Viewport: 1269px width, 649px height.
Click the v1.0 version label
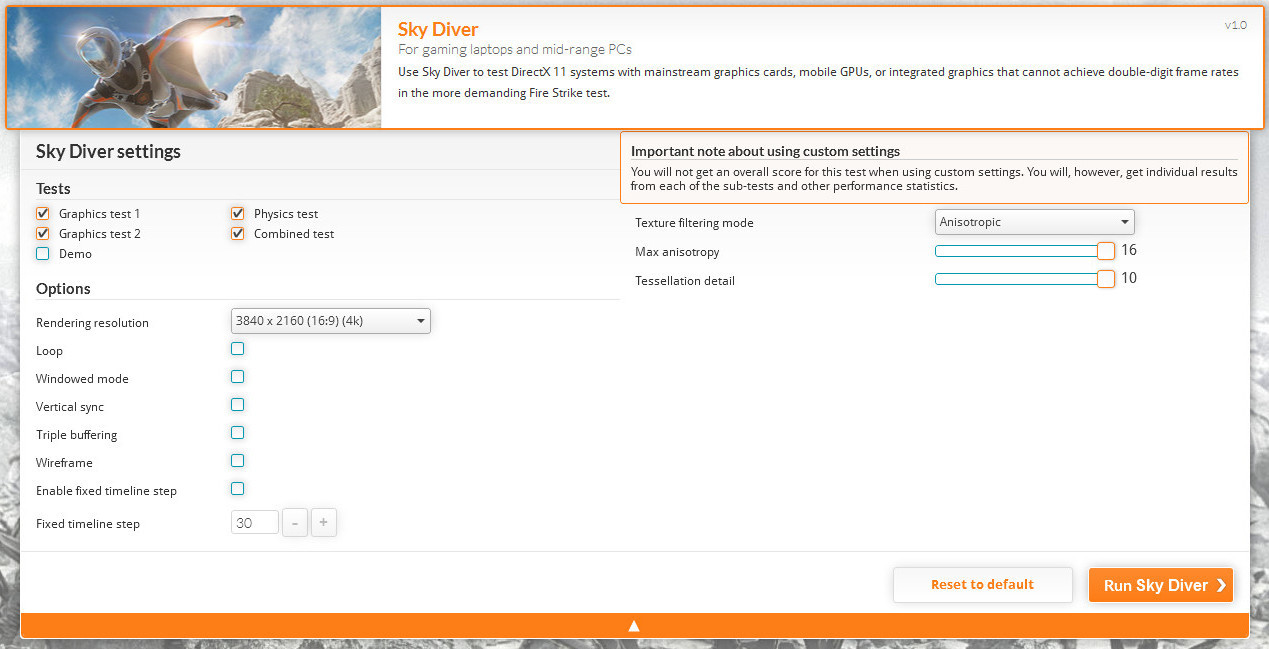point(1236,25)
